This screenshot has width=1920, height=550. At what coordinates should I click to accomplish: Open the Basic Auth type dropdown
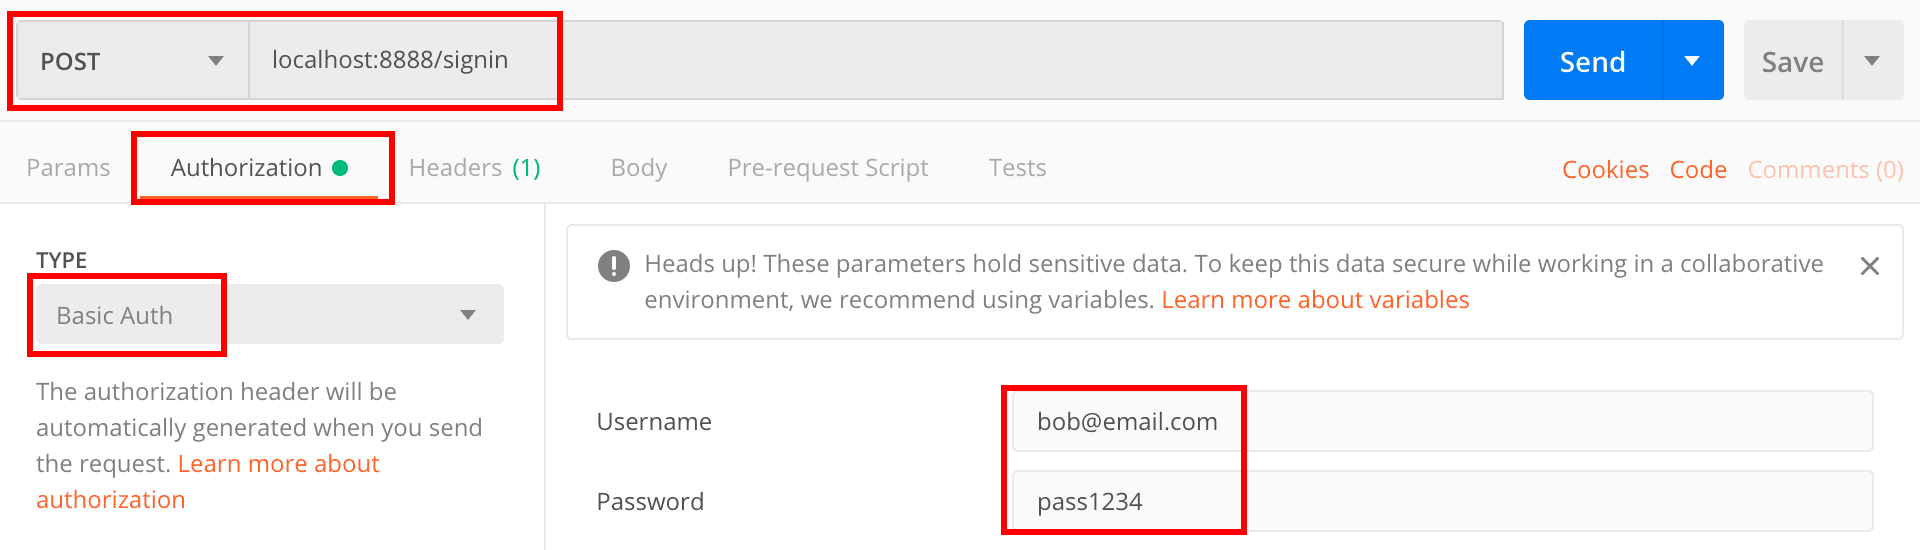coord(268,315)
